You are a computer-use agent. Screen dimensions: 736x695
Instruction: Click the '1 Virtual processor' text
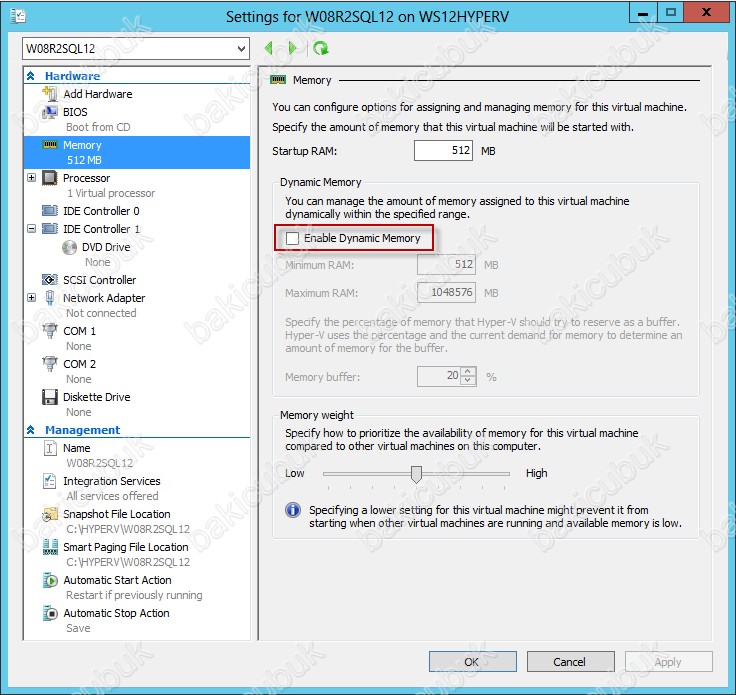pos(111,193)
